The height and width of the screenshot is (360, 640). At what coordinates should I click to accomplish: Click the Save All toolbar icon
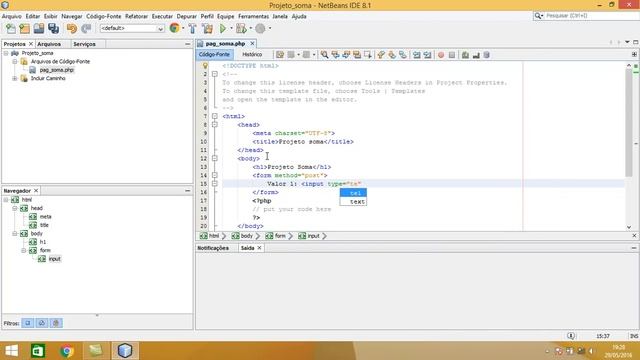53,28
